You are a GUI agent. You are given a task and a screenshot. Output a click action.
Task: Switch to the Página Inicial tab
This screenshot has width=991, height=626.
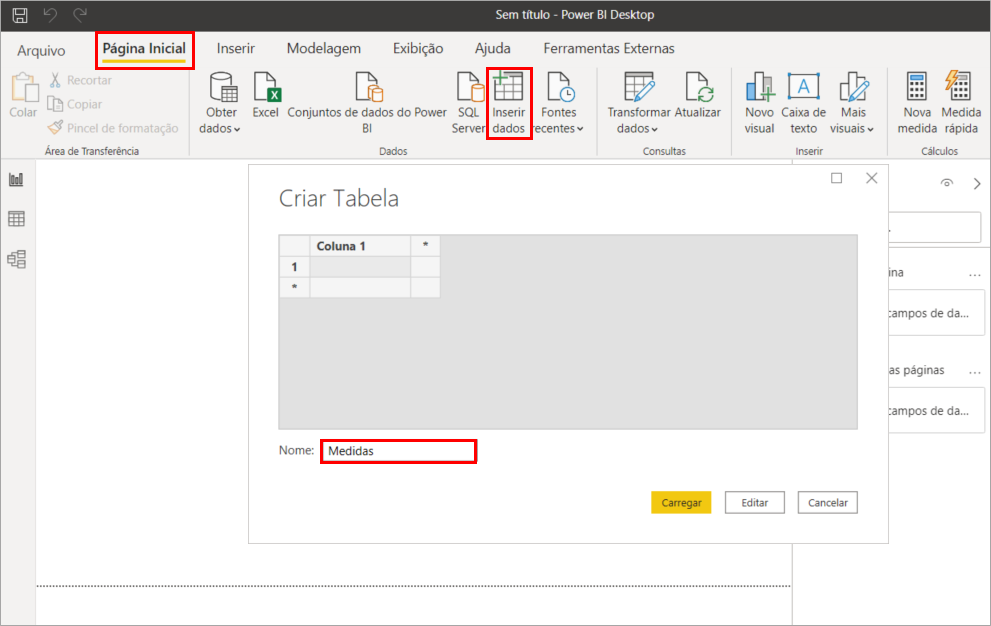point(144,49)
